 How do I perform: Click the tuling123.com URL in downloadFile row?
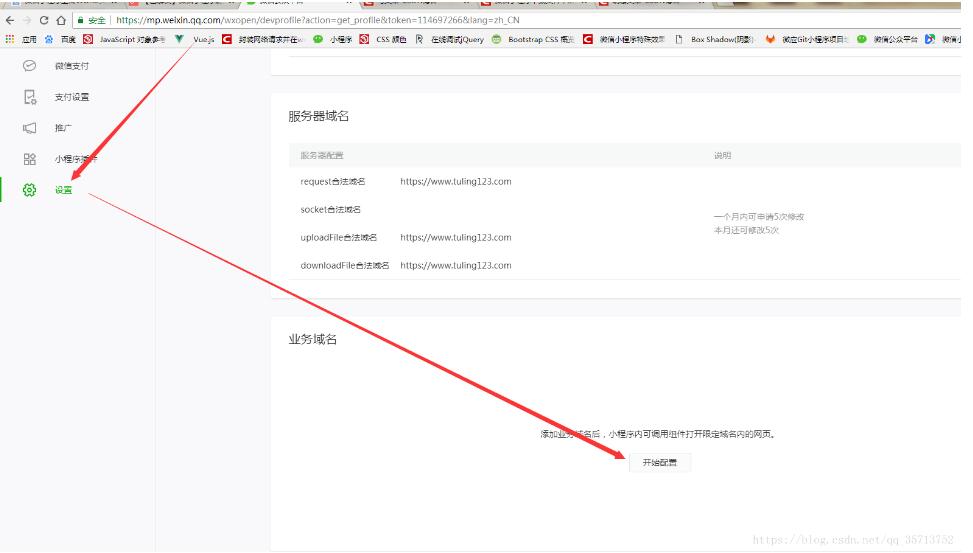[455, 265]
